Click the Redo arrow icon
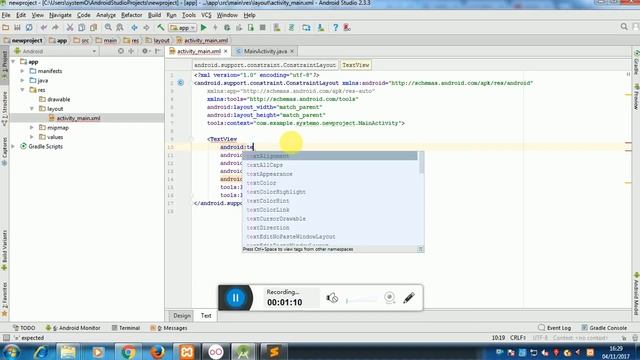Screen dimensions: 640x360 tap(55, 28)
